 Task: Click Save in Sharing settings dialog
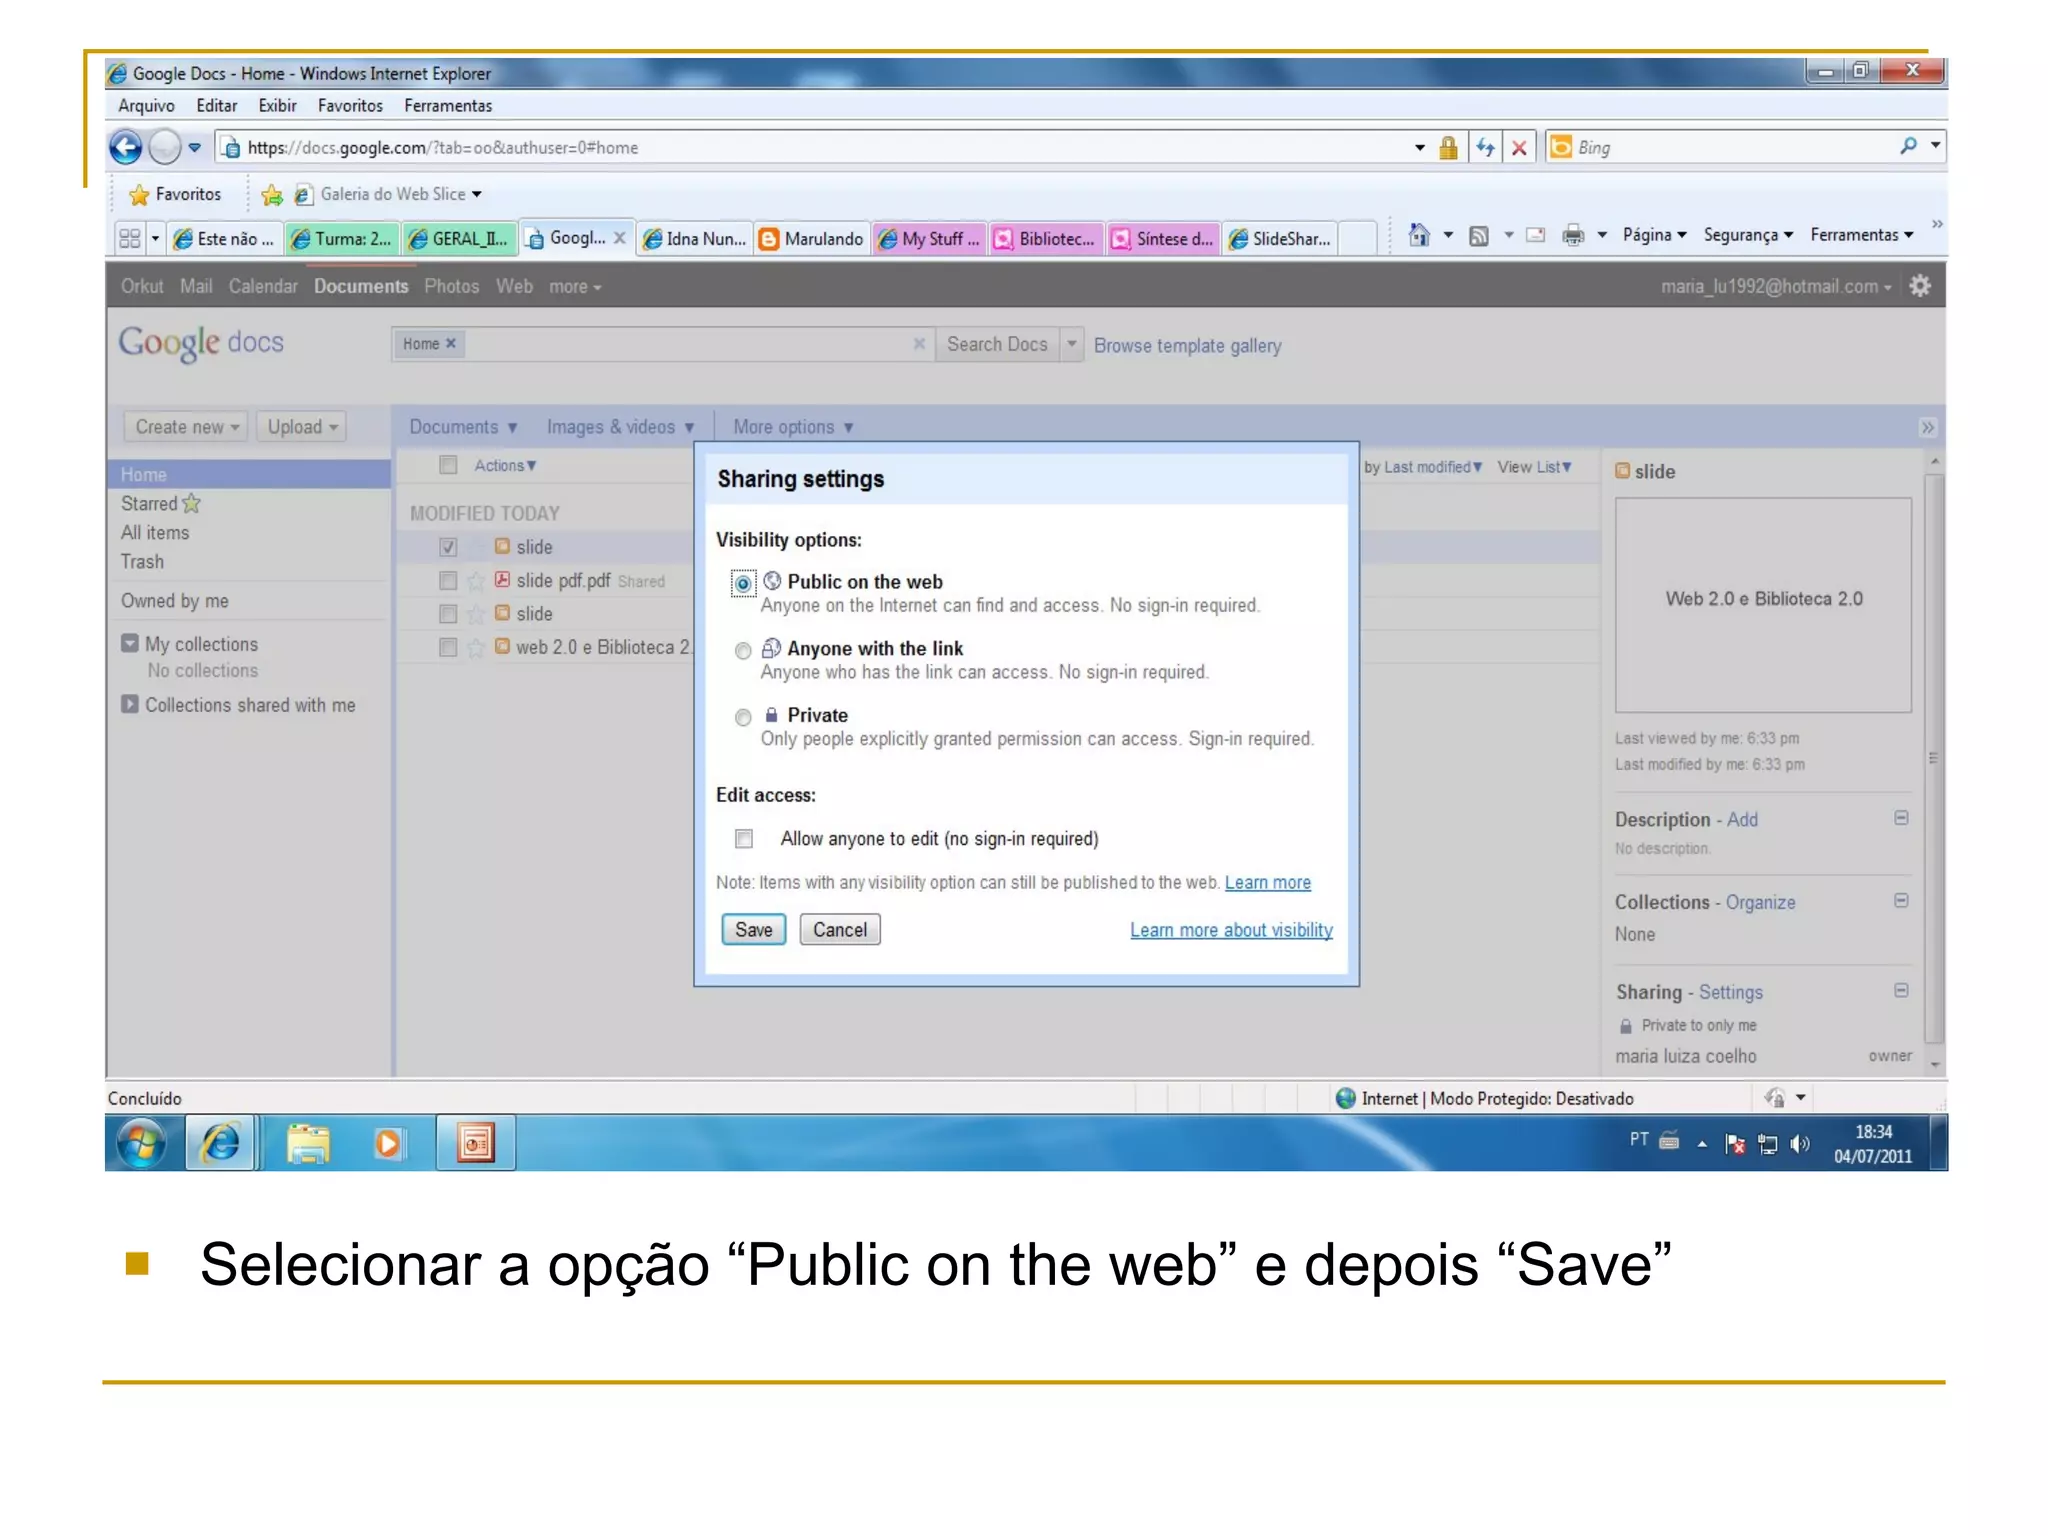click(754, 930)
